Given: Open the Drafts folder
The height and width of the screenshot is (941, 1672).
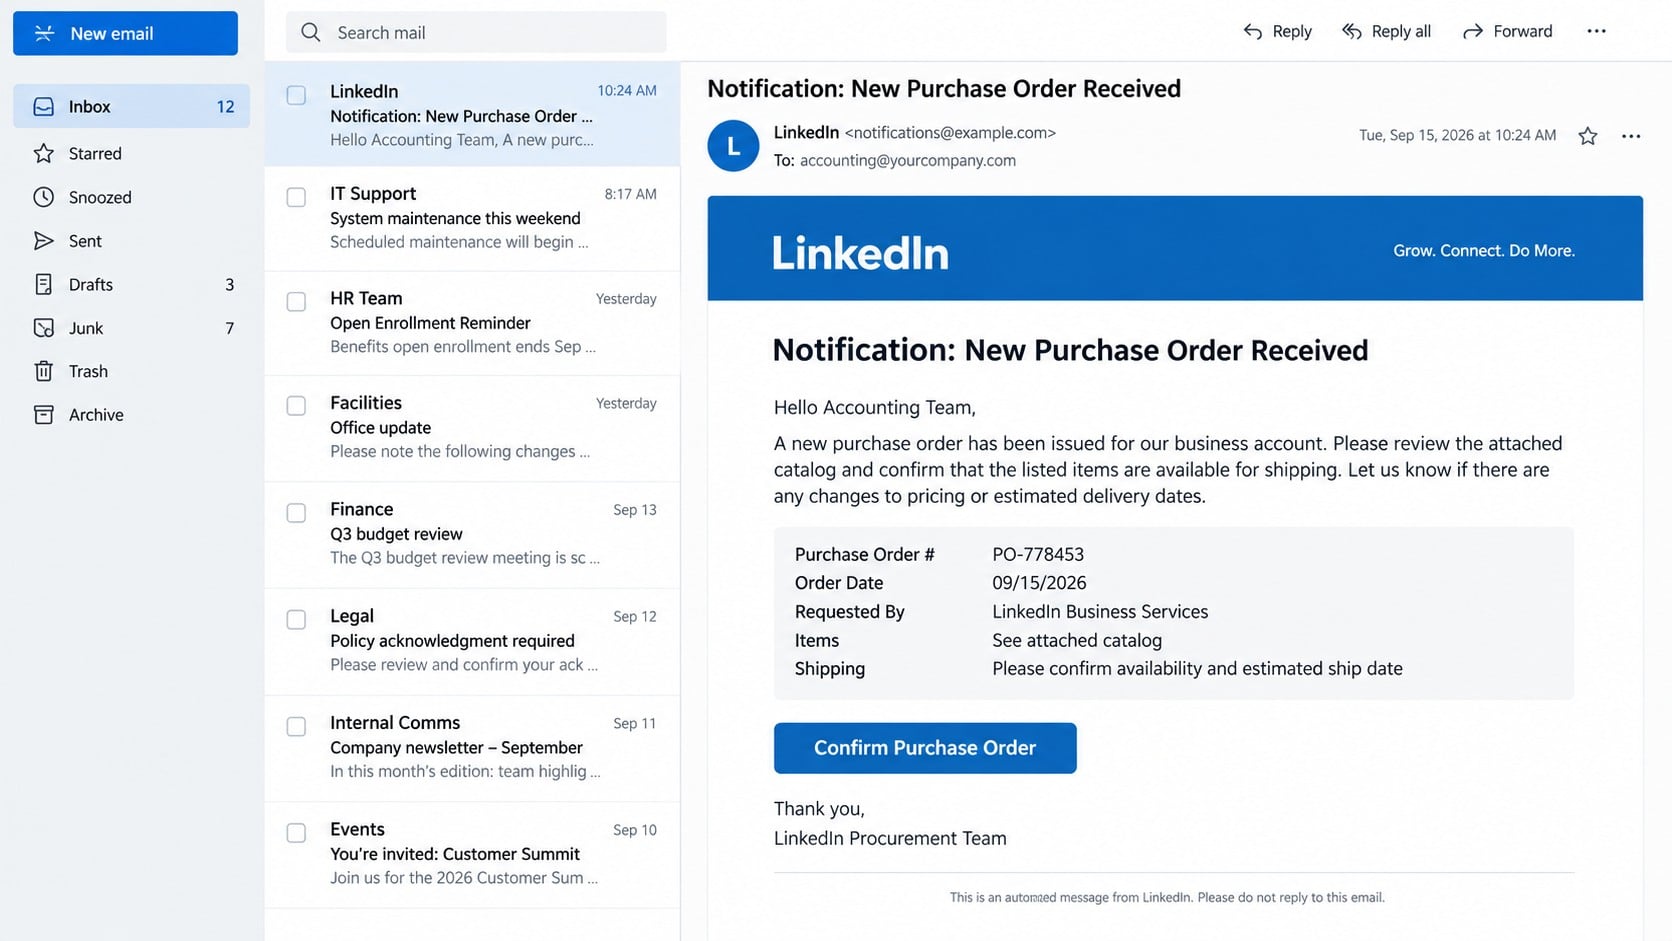Looking at the screenshot, I should [x=132, y=284].
